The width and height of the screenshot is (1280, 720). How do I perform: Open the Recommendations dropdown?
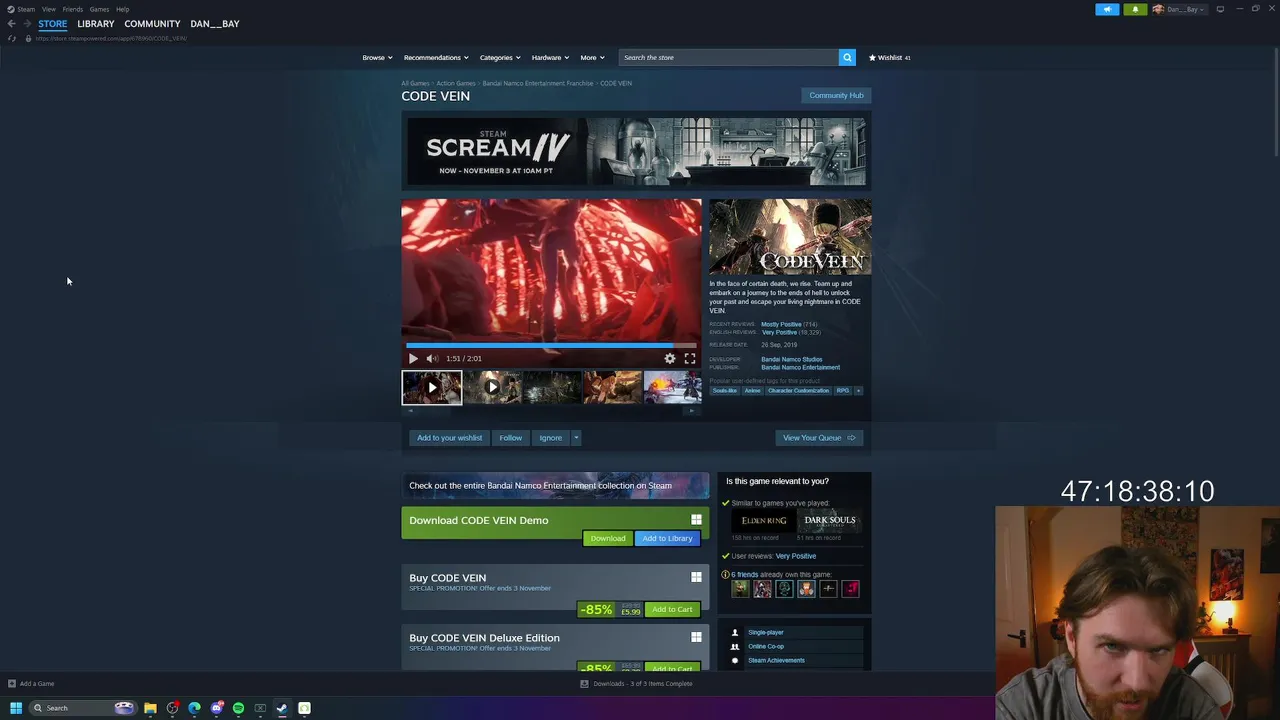pyautogui.click(x=436, y=57)
